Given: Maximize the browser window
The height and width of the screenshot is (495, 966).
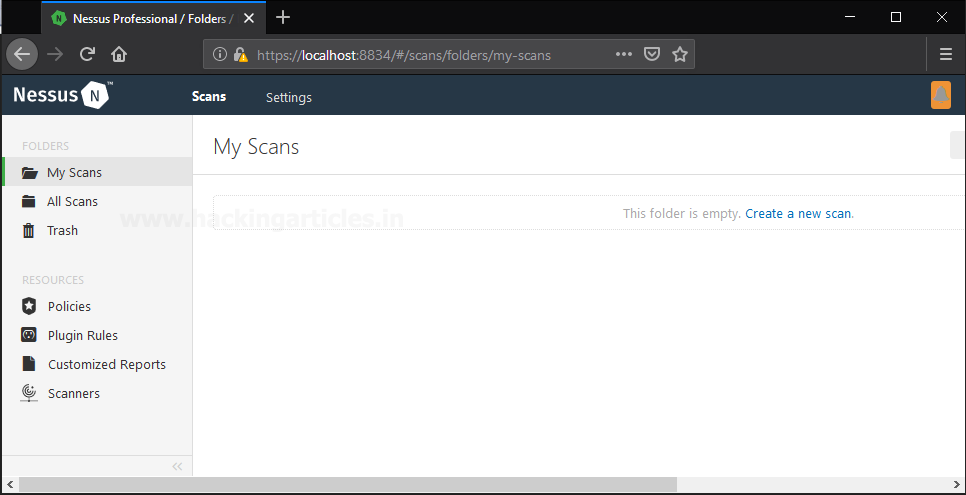Looking at the screenshot, I should click(896, 17).
